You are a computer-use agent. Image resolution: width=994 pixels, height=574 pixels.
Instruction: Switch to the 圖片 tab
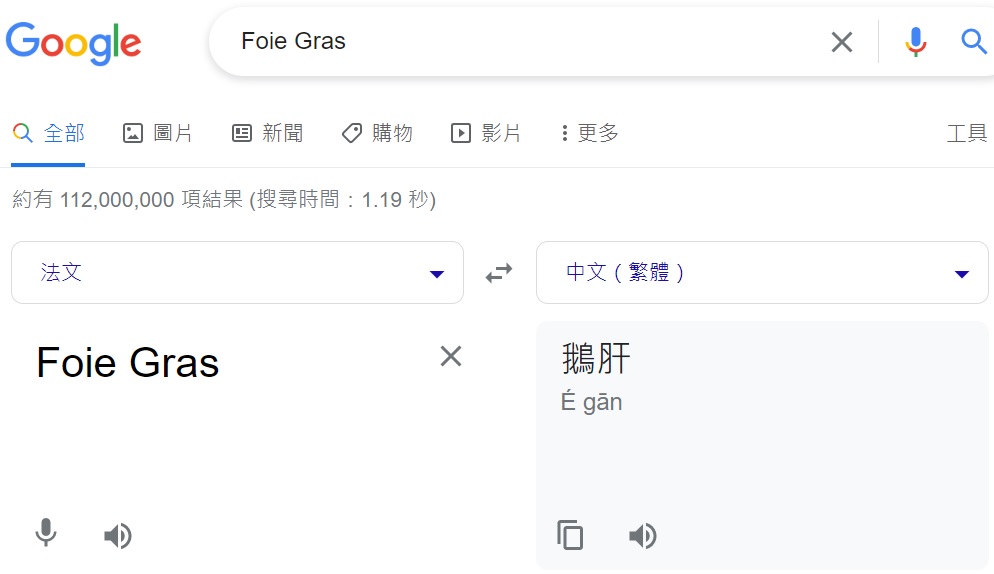(x=157, y=133)
